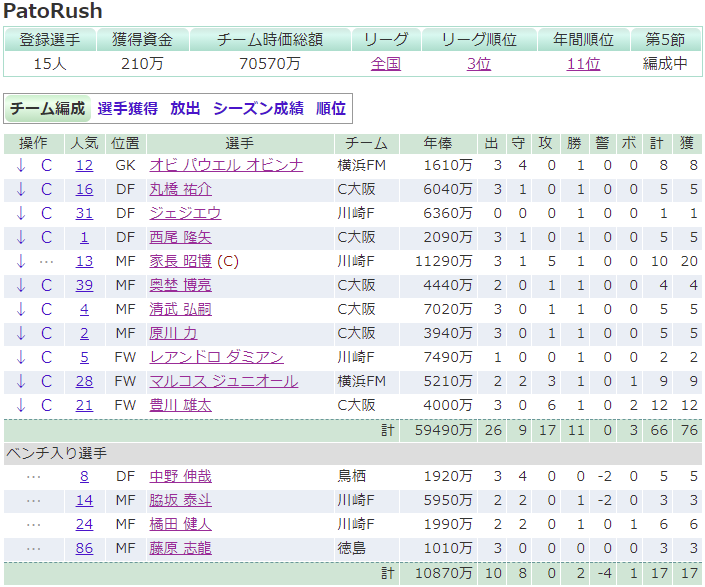
Task: Open player page for ジェジエウ
Action: click(x=185, y=213)
